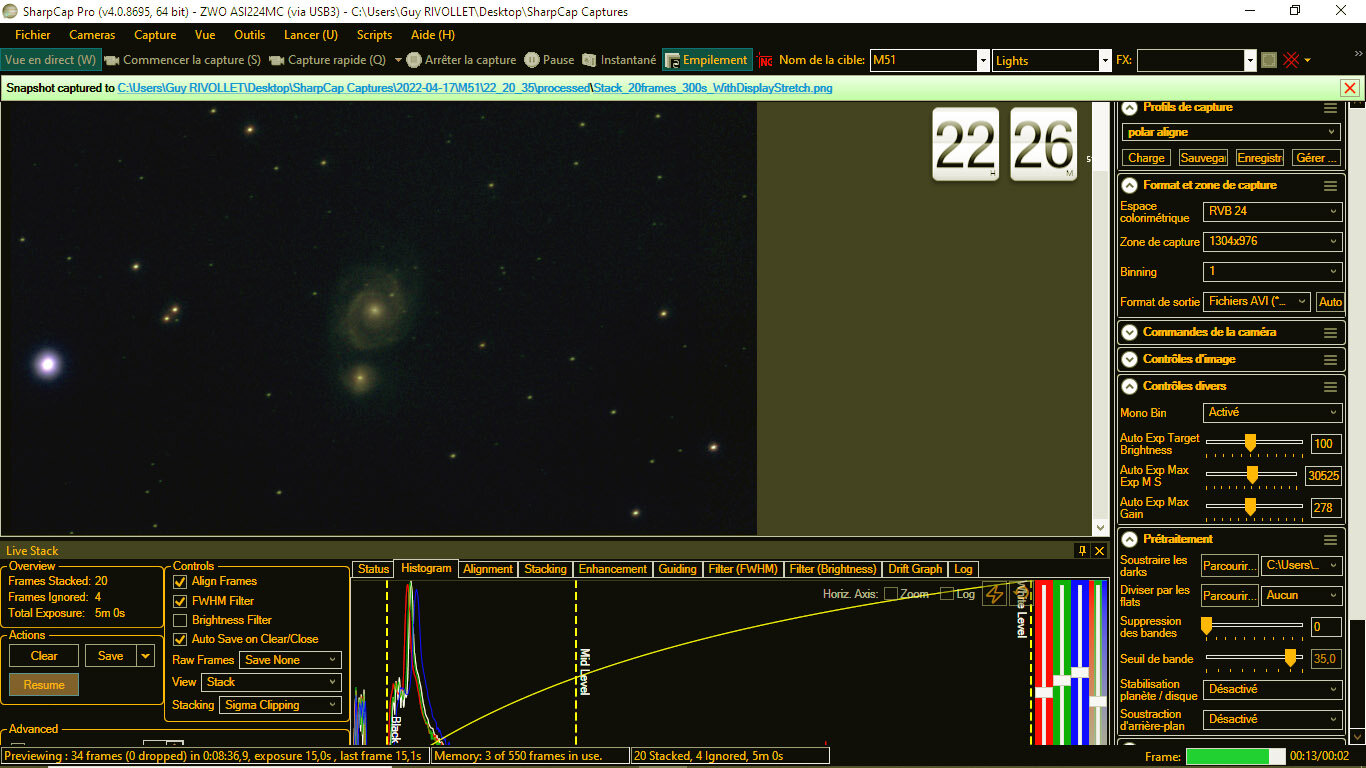Click the red reticule crosshair icon
Image resolution: width=1366 pixels, height=768 pixels.
coord(1291,60)
